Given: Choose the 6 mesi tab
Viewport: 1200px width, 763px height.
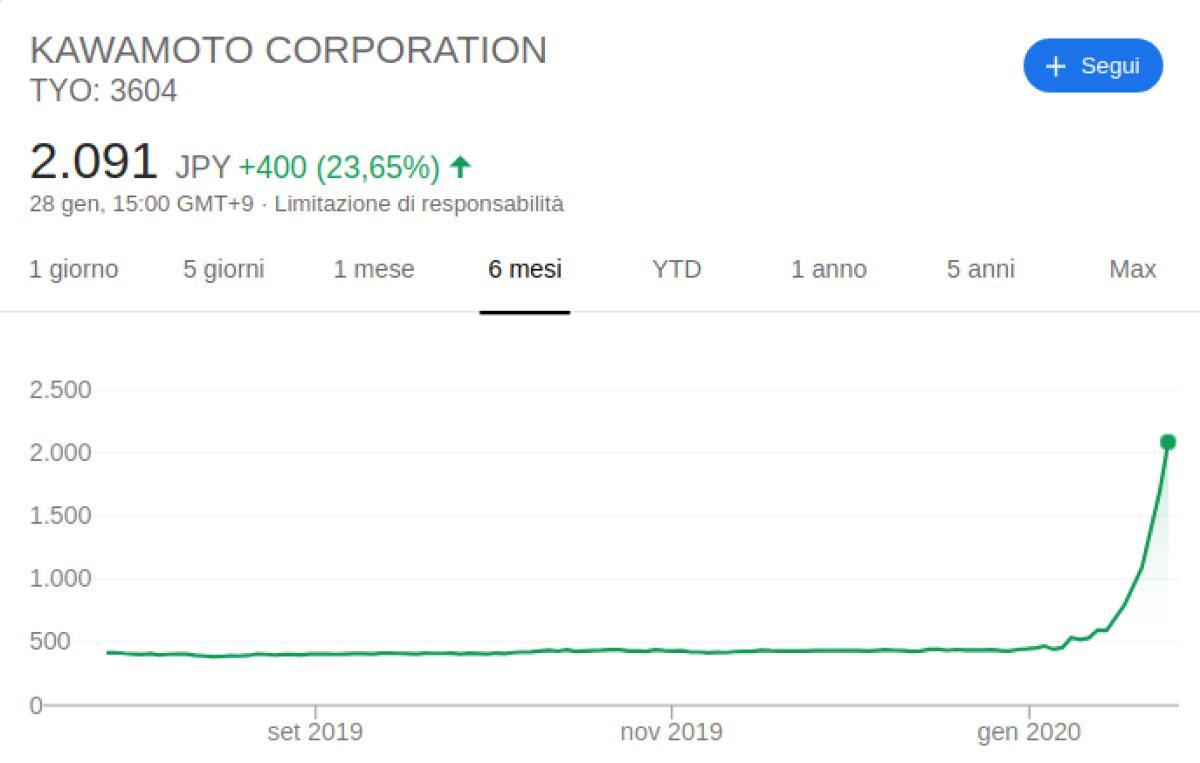Looking at the screenshot, I should coord(525,269).
